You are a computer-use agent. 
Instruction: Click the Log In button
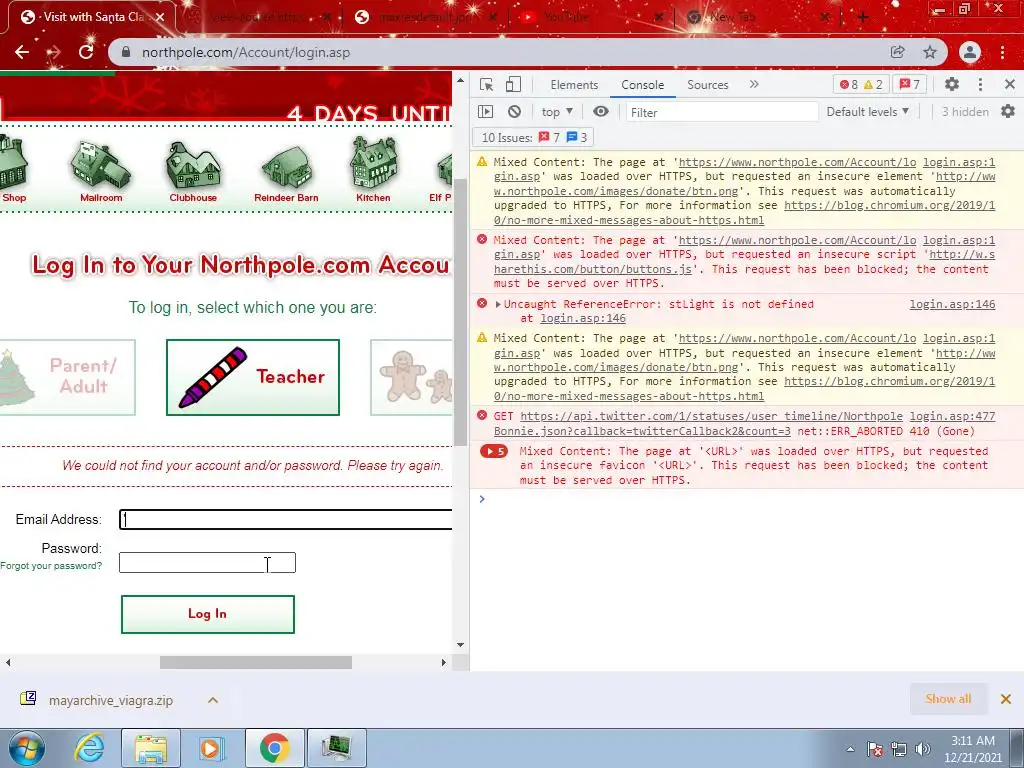(x=208, y=614)
